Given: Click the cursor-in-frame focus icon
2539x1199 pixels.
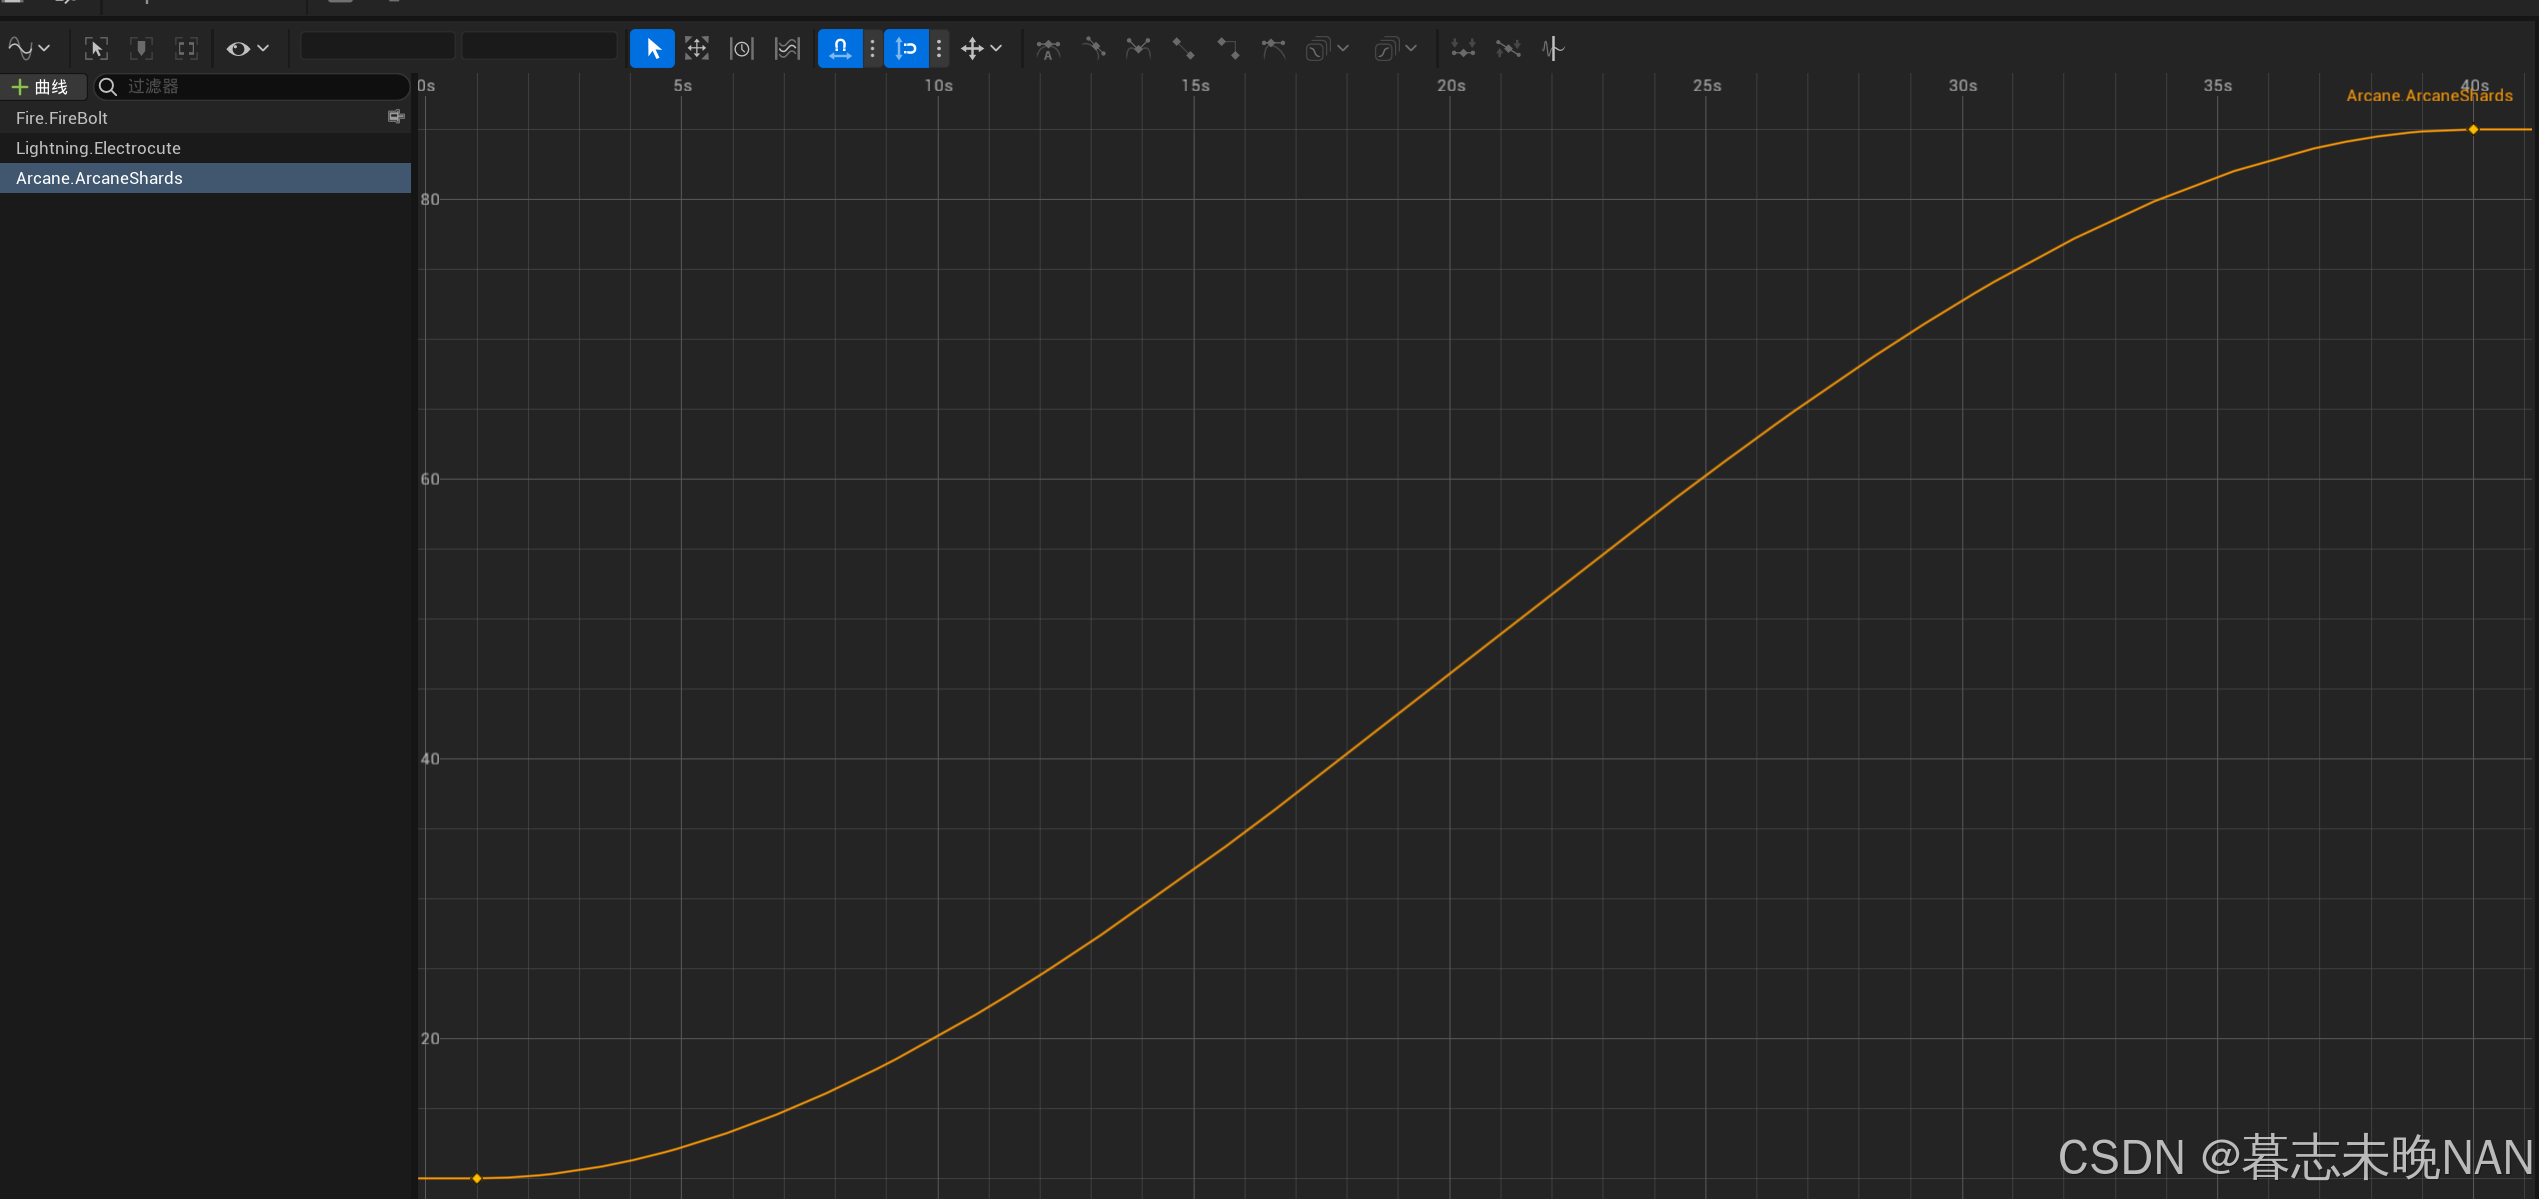Looking at the screenshot, I should coord(97,48).
